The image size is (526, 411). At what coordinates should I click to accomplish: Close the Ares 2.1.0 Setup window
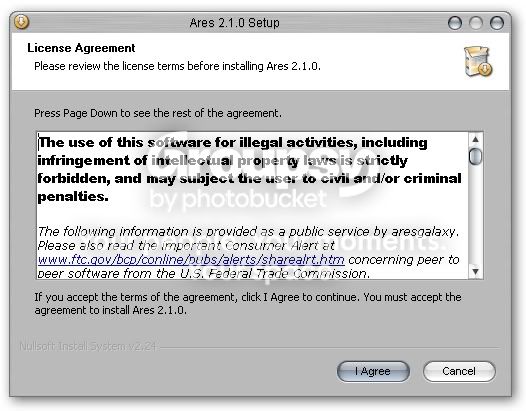click(x=497, y=23)
